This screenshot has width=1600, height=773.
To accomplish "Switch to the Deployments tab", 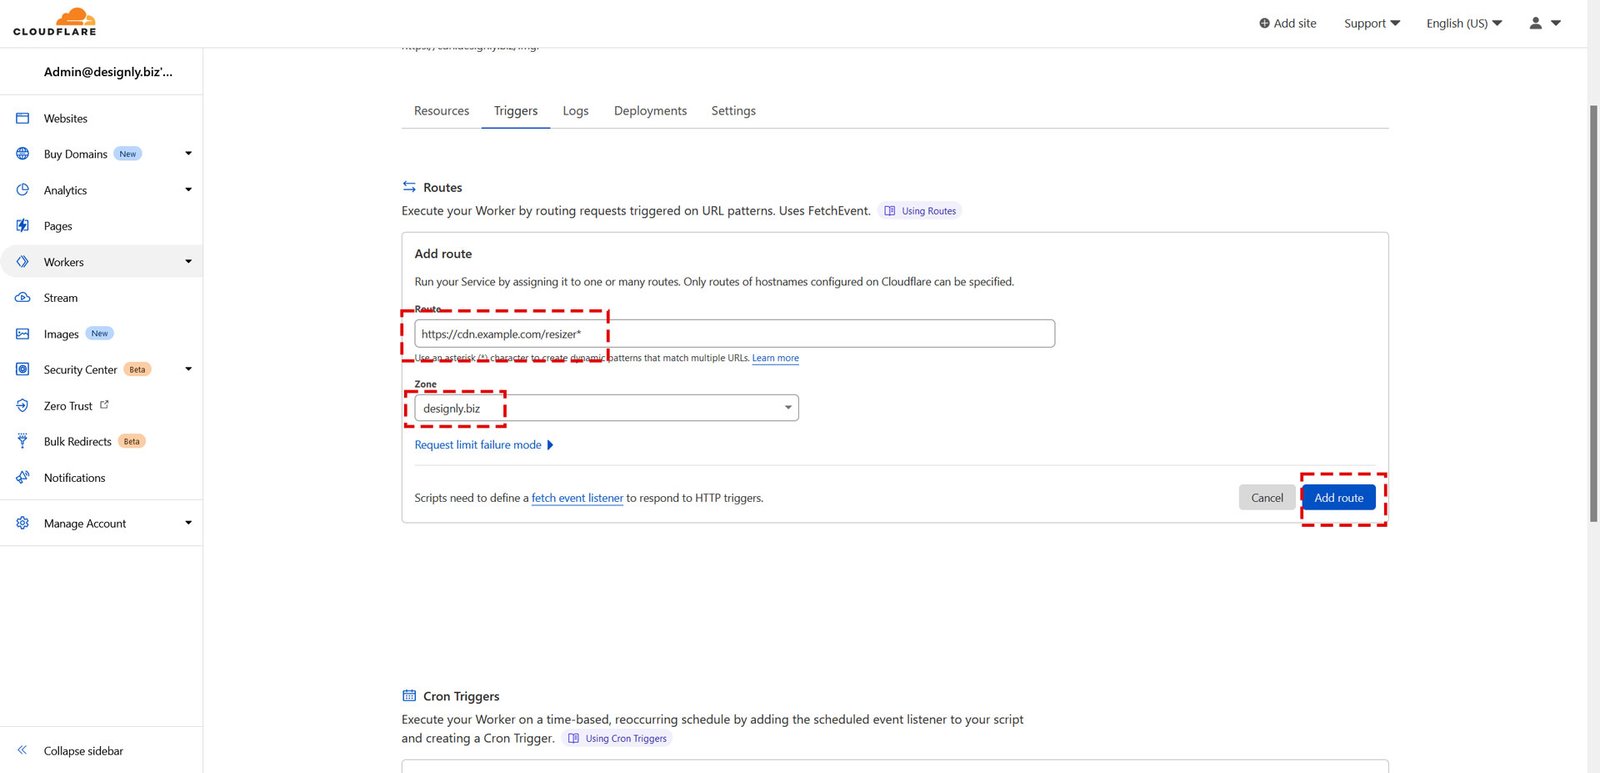I will pyautogui.click(x=650, y=111).
